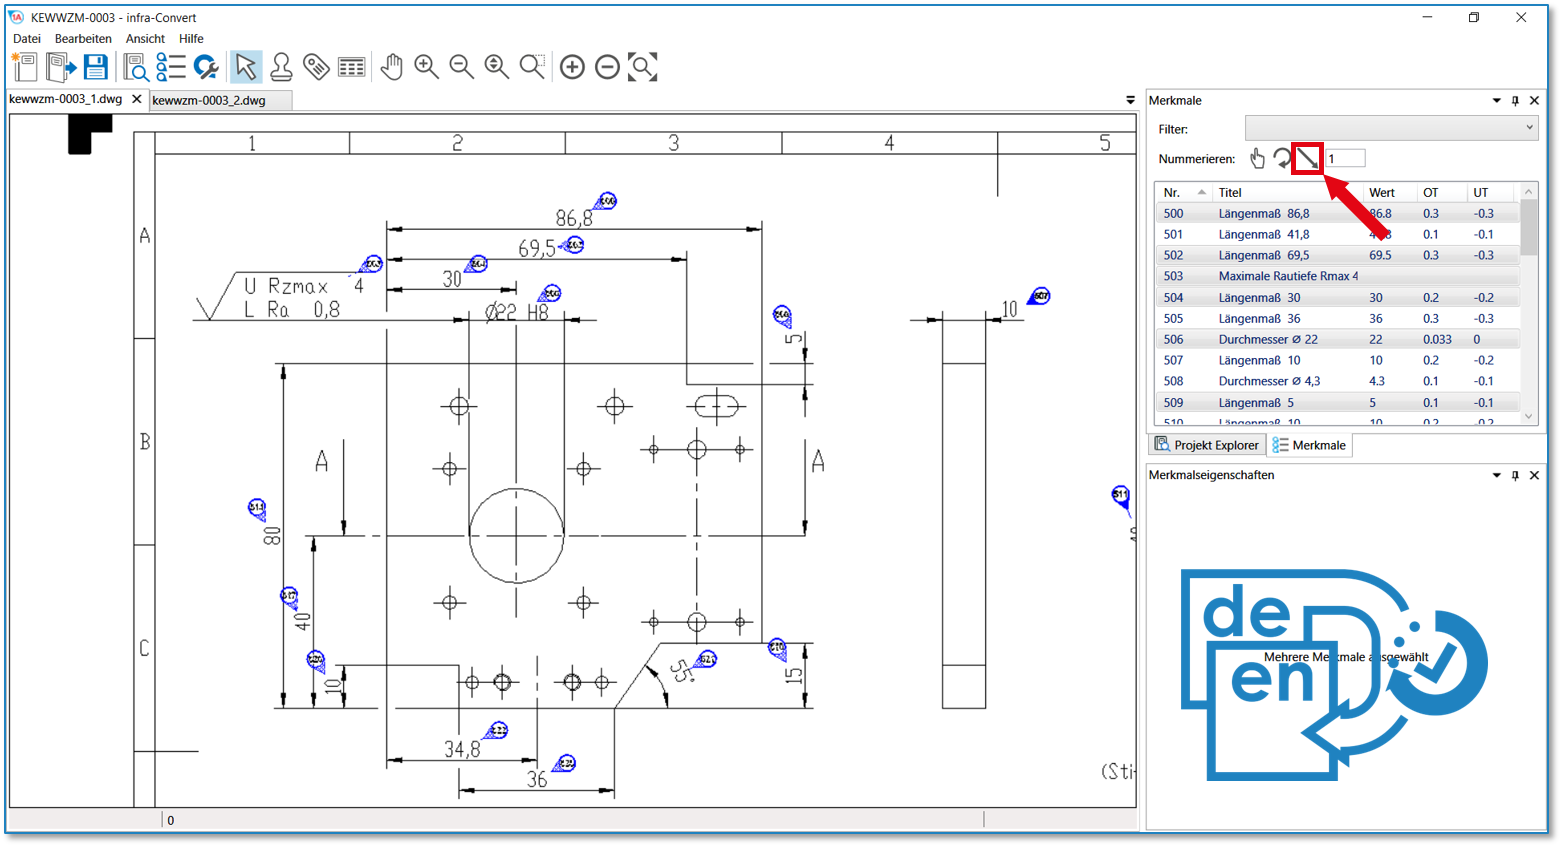Open the Bearbeiten menu

click(x=83, y=39)
